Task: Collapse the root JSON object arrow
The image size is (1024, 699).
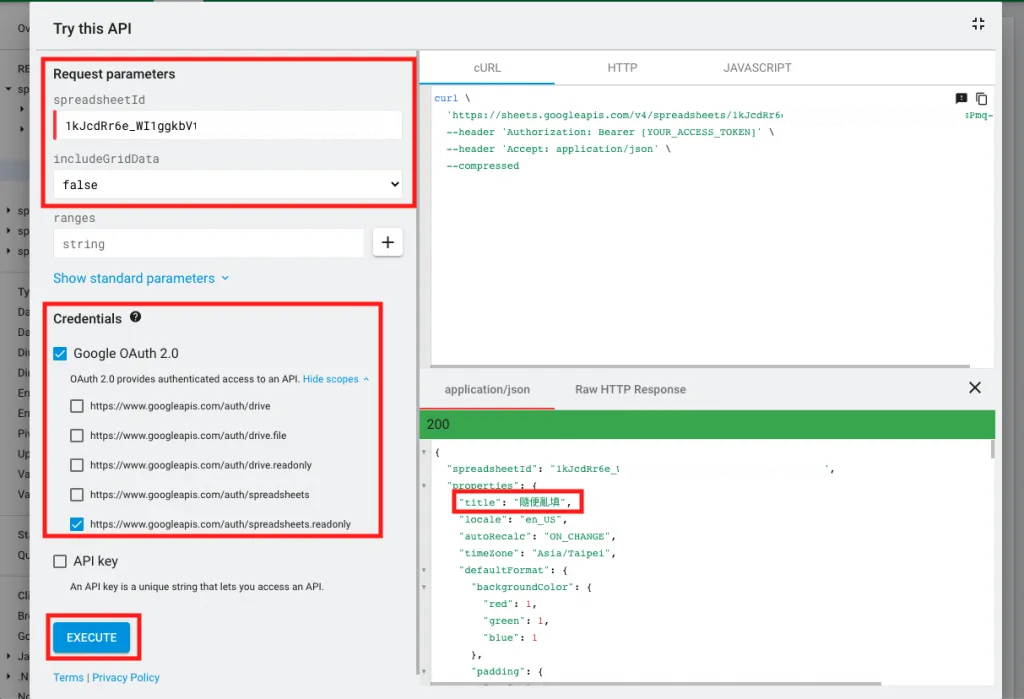Action: tap(424, 452)
